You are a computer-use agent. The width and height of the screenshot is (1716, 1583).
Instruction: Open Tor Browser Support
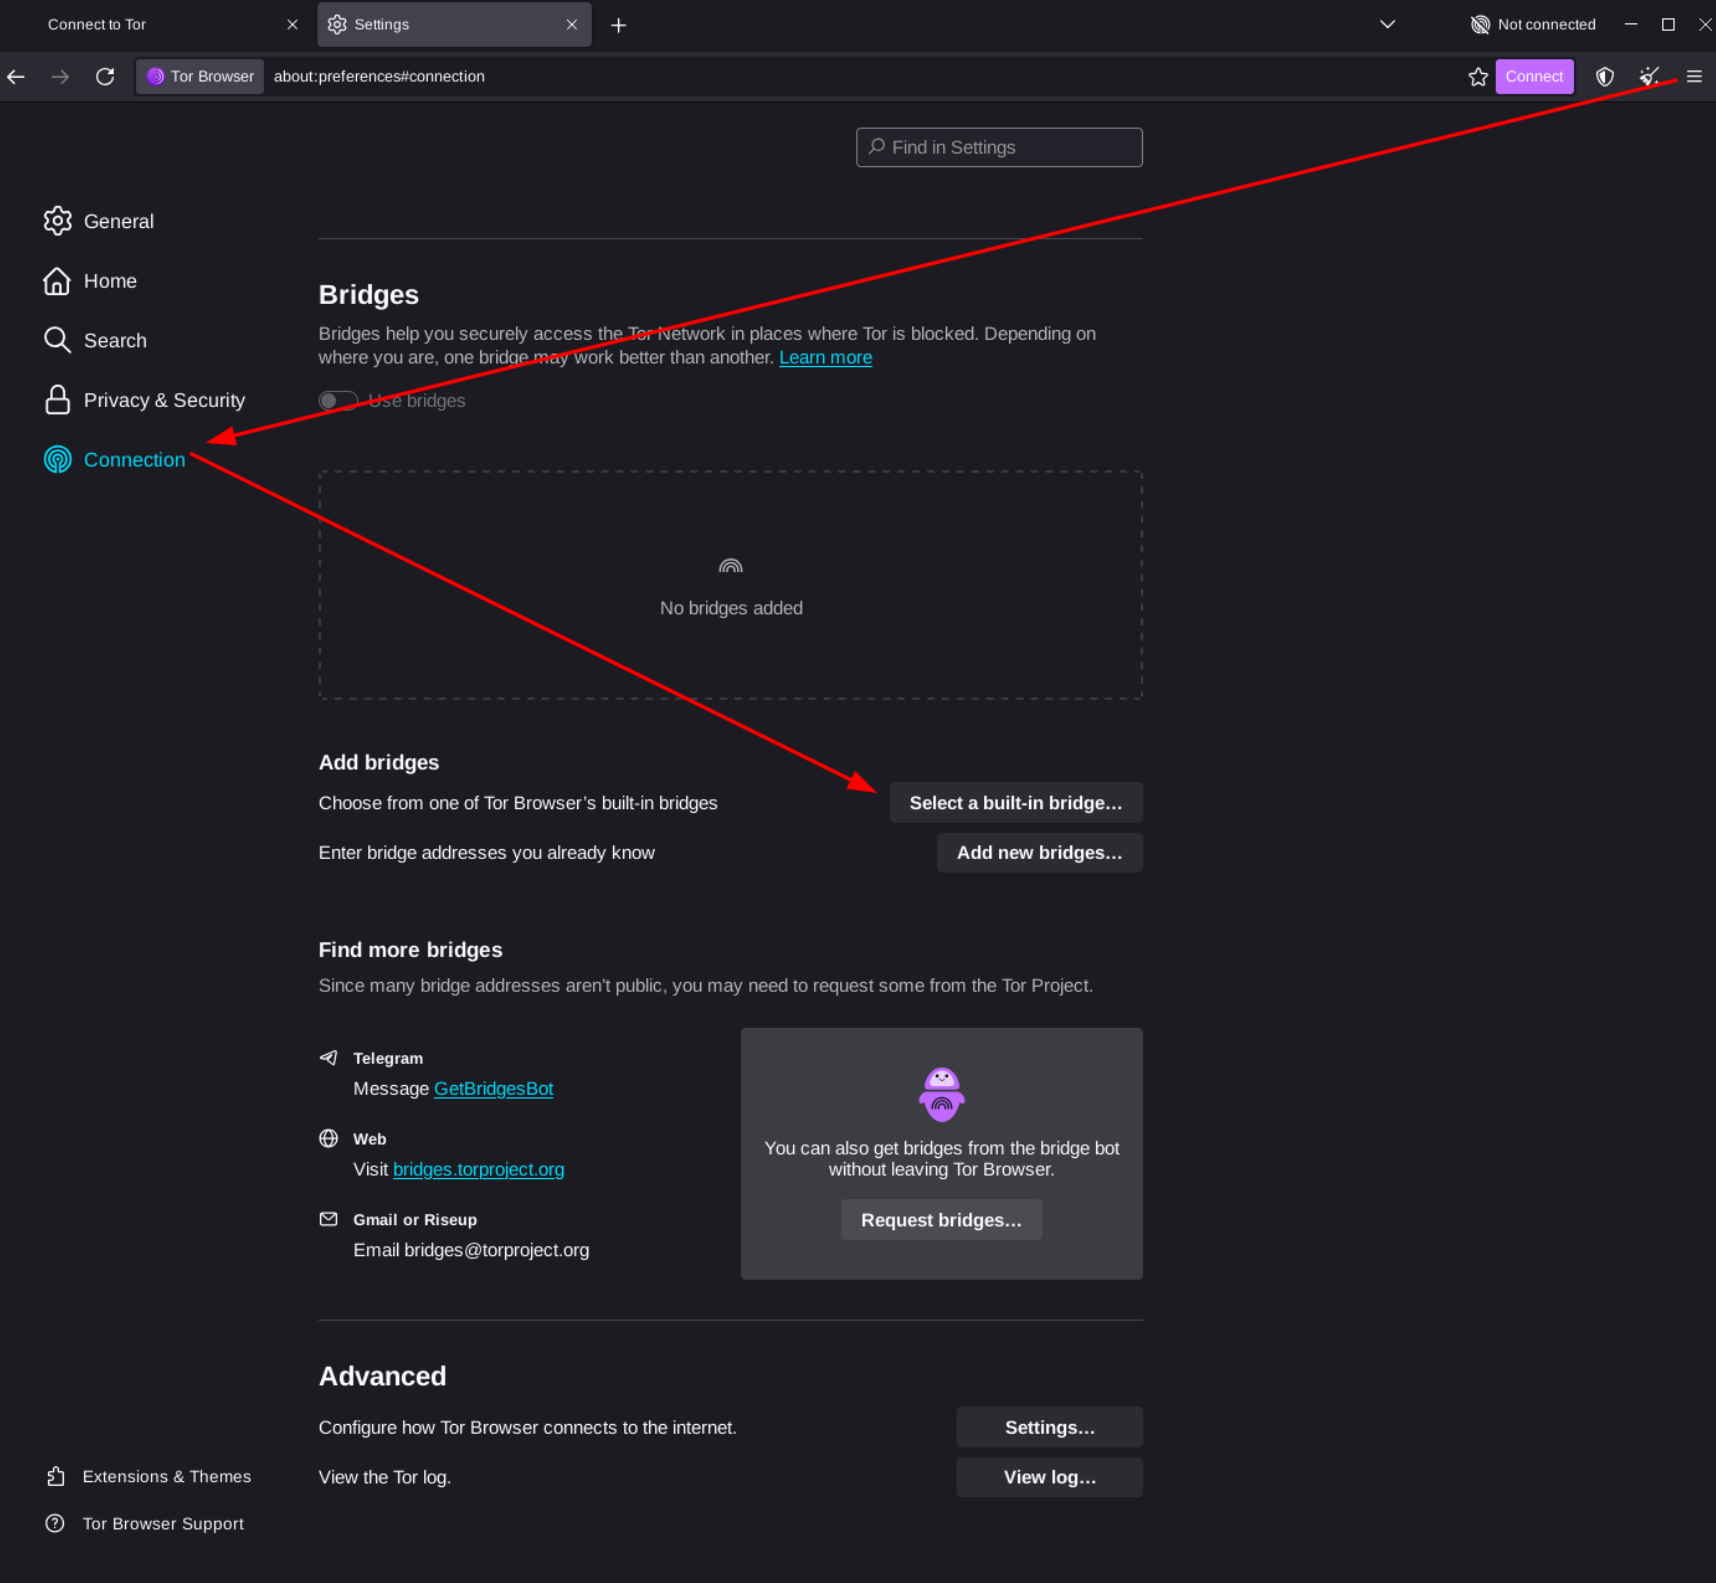tap(145, 1523)
